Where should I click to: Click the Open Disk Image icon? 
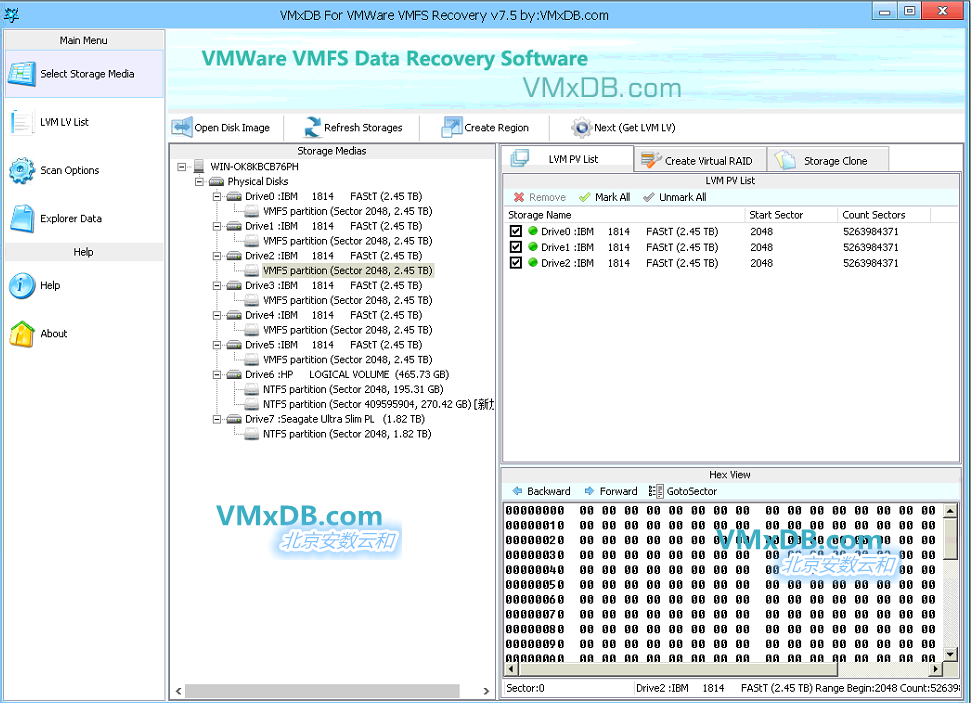(181, 127)
